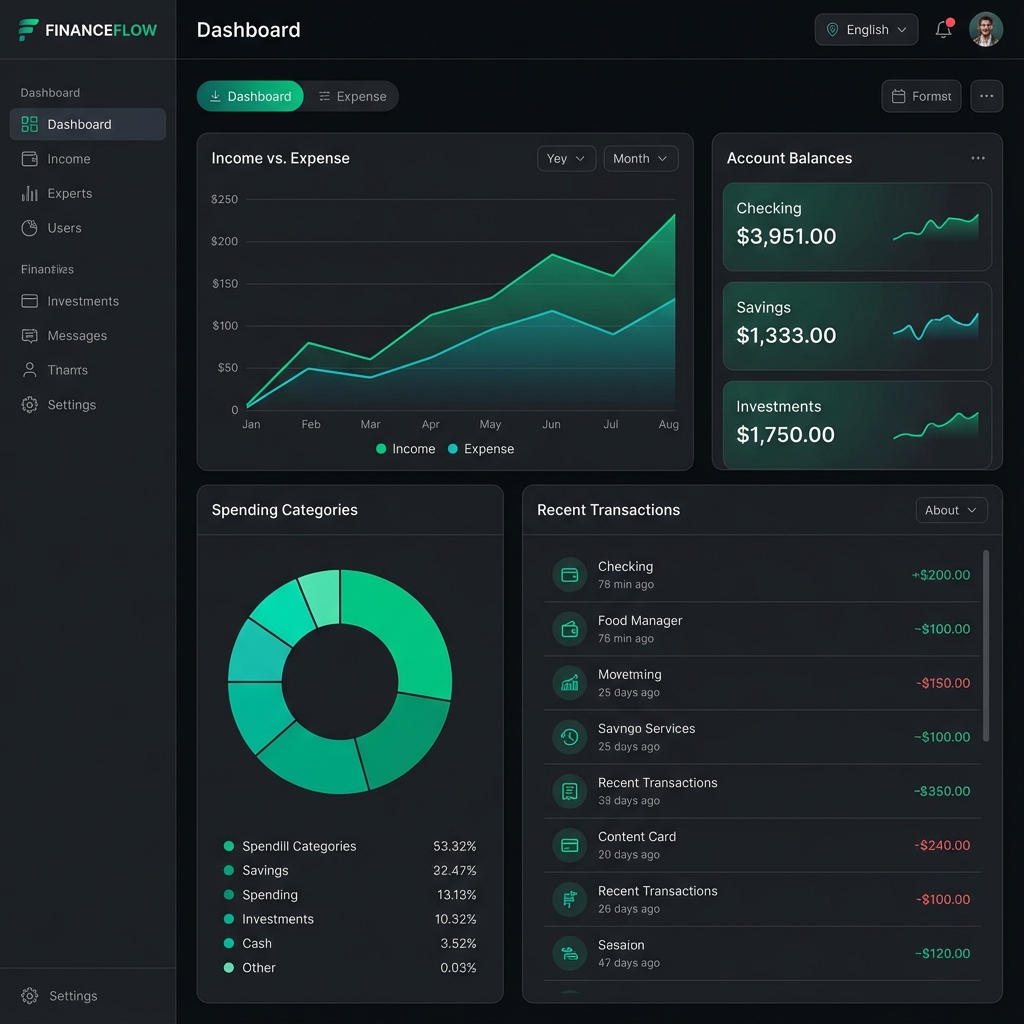Select the Income item in the sidebar
The height and width of the screenshot is (1024, 1024).
point(68,158)
